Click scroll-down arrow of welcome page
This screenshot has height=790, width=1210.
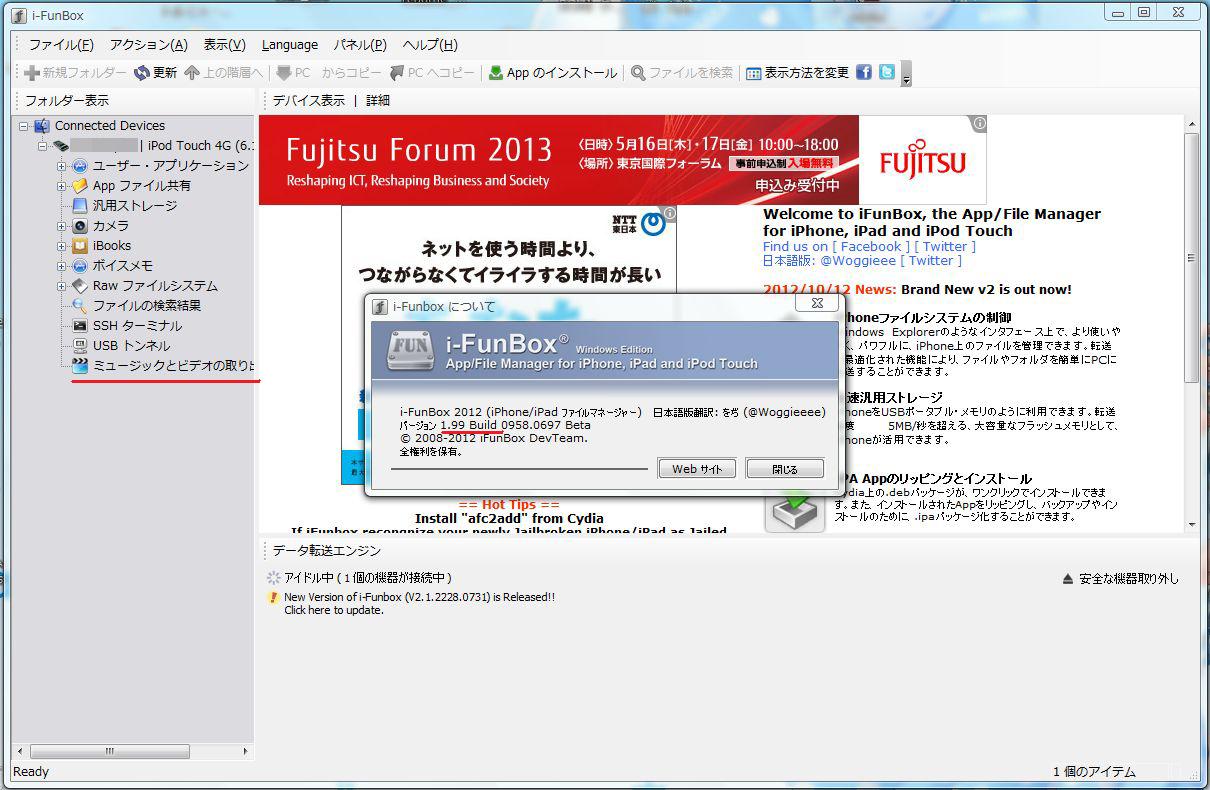(x=1191, y=525)
